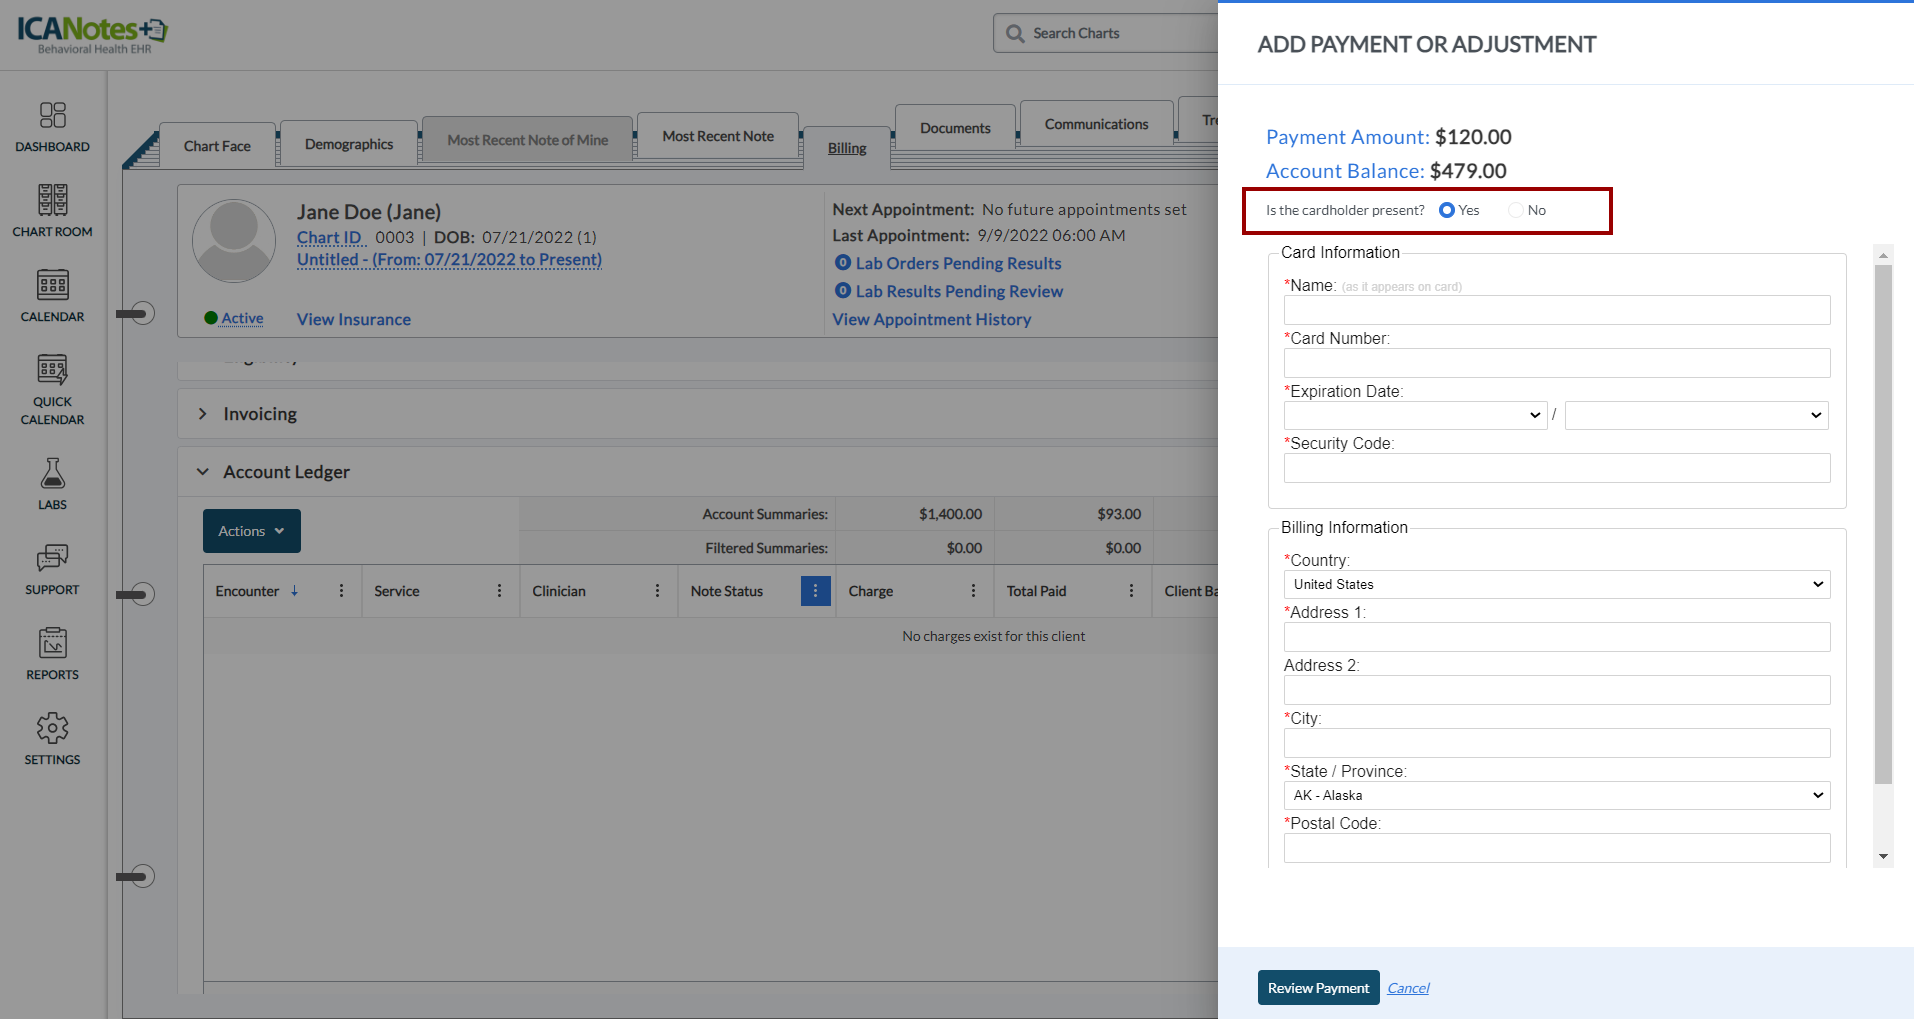The image size is (1914, 1019).
Task: Open the Note Status column menu
Action: point(815,591)
